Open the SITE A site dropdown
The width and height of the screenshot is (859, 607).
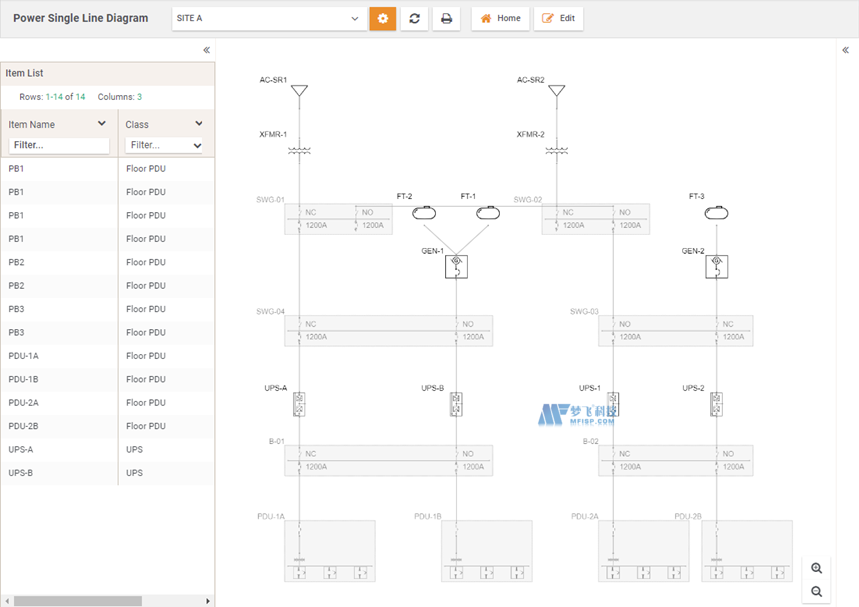coord(269,18)
